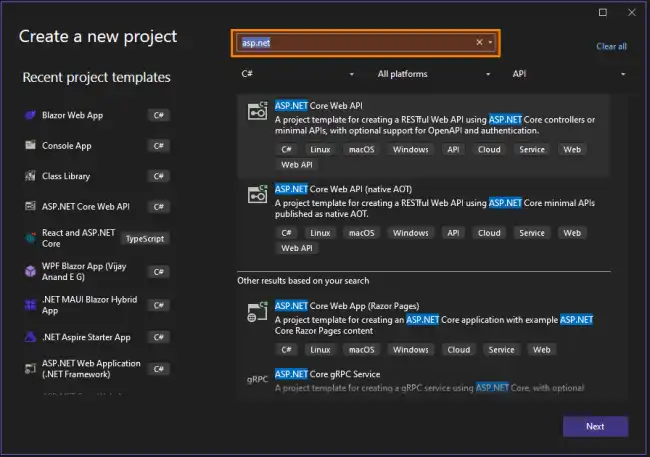
Task: Open the C# language filter dropdown
Action: (298, 74)
